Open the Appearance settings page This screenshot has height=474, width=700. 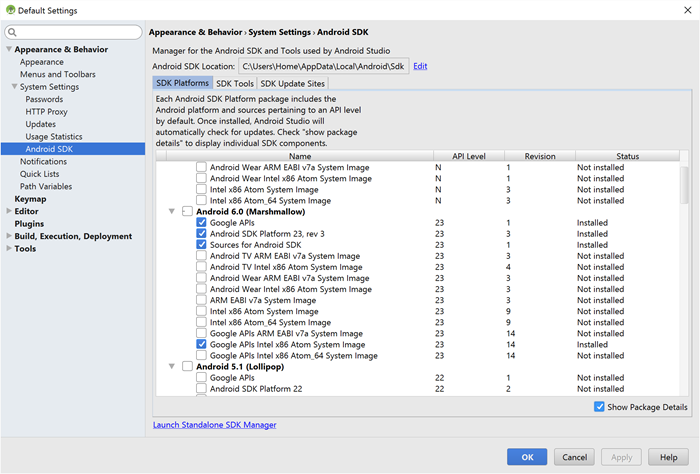coord(42,62)
